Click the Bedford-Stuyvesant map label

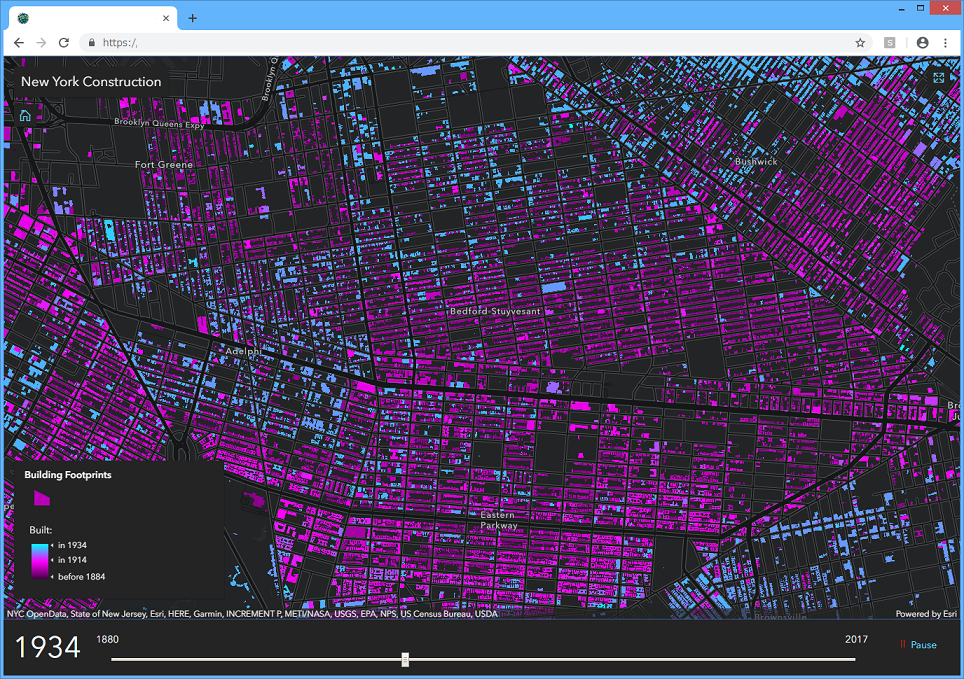click(494, 312)
